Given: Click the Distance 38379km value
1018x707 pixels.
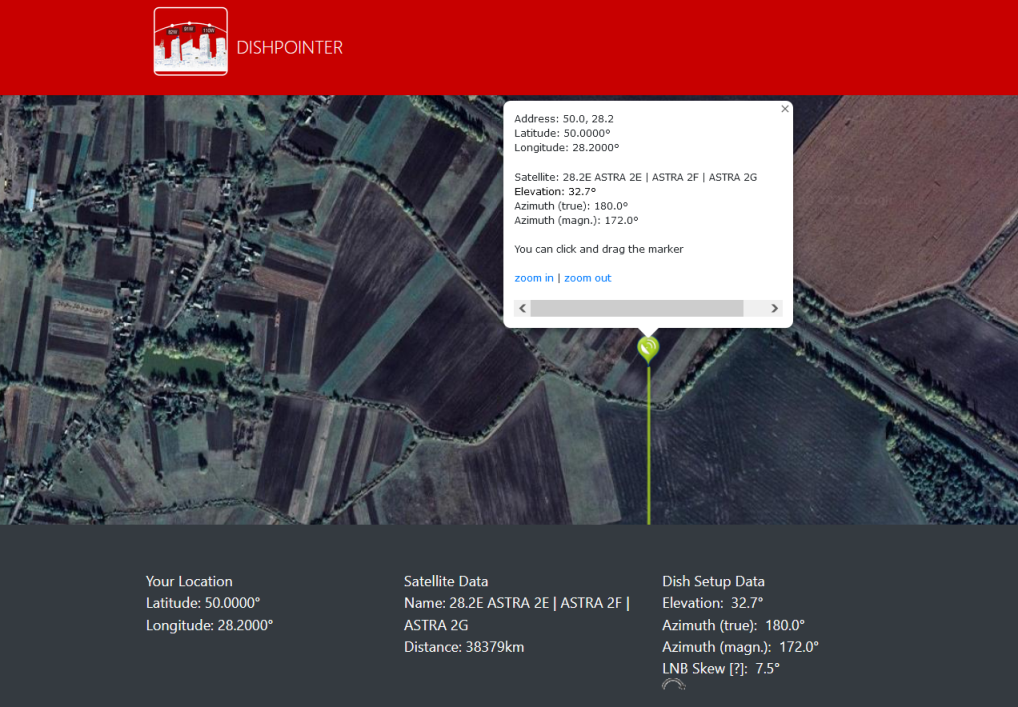Looking at the screenshot, I should [464, 647].
